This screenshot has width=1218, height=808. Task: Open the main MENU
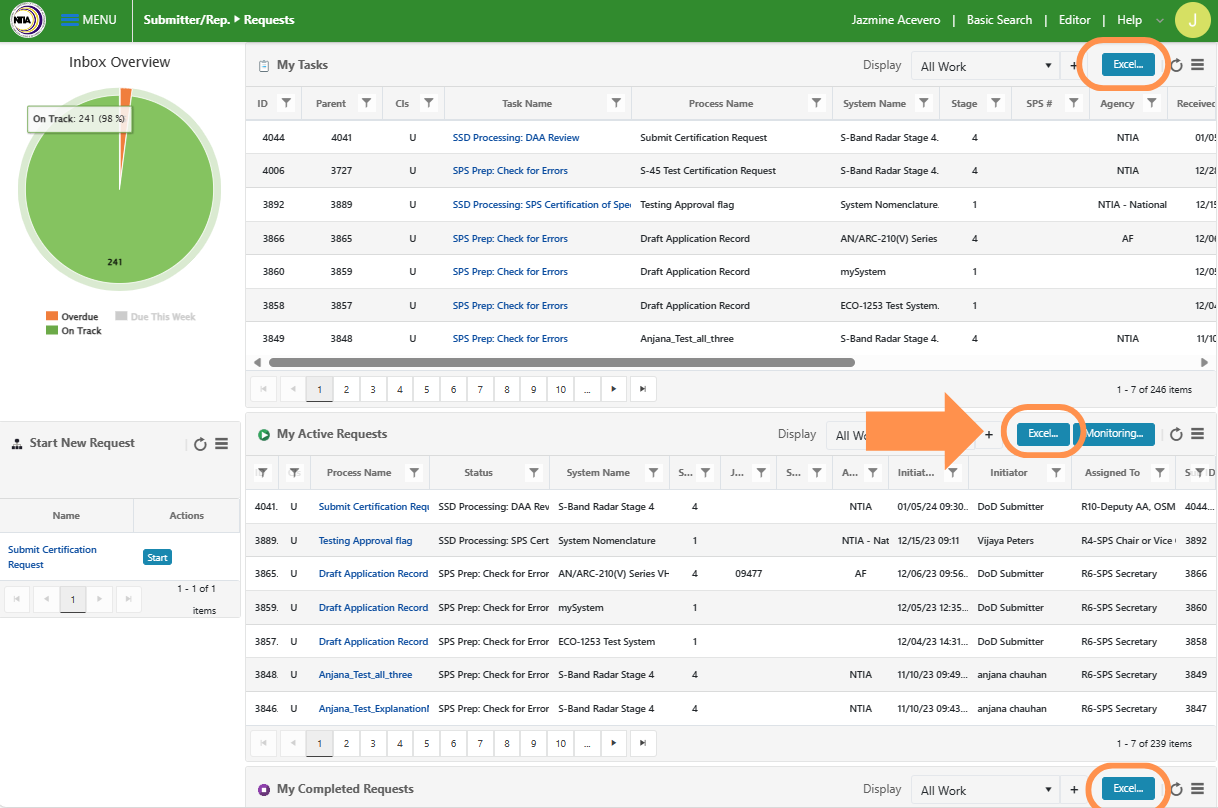(88, 20)
